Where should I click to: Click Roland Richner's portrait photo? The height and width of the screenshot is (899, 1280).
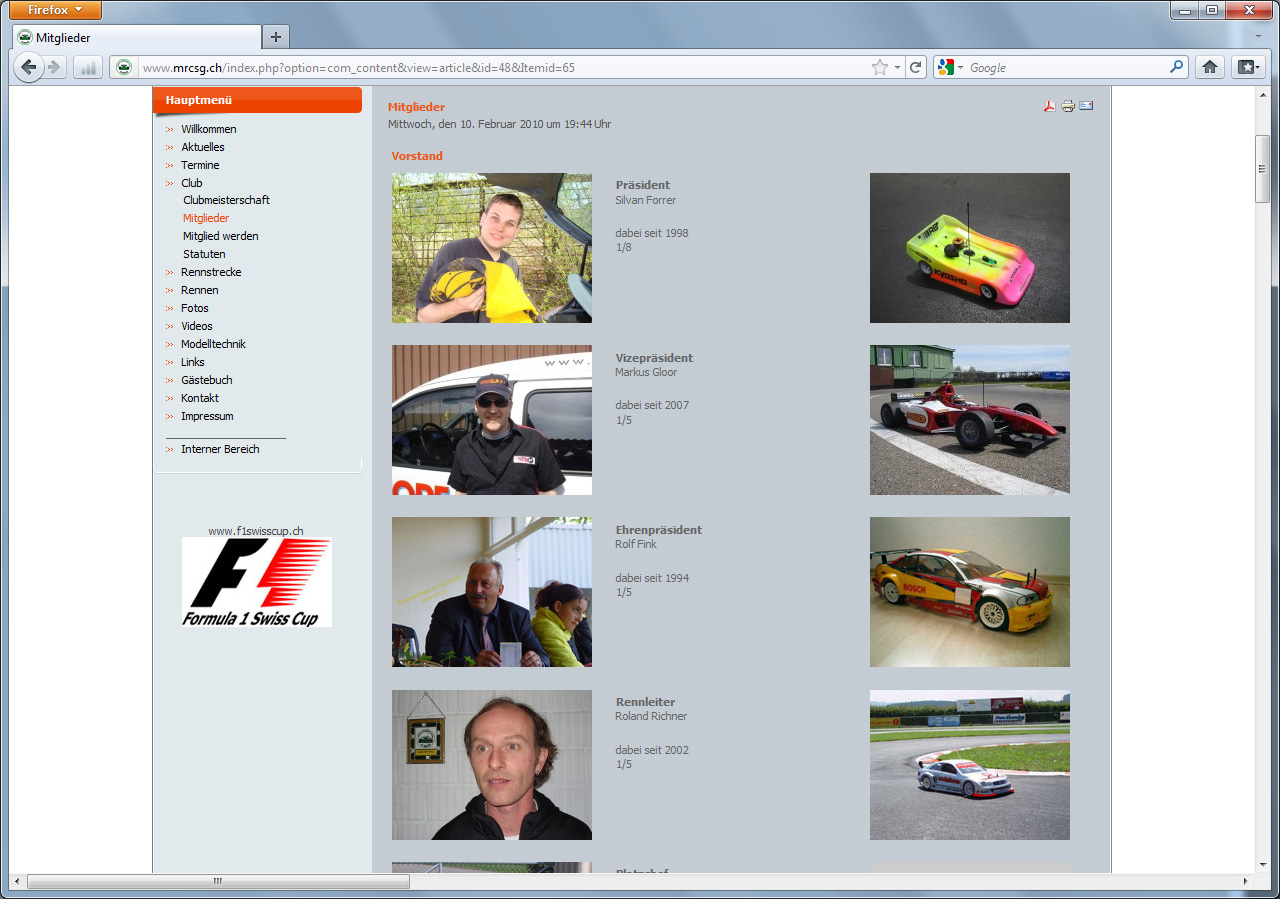[x=492, y=765]
